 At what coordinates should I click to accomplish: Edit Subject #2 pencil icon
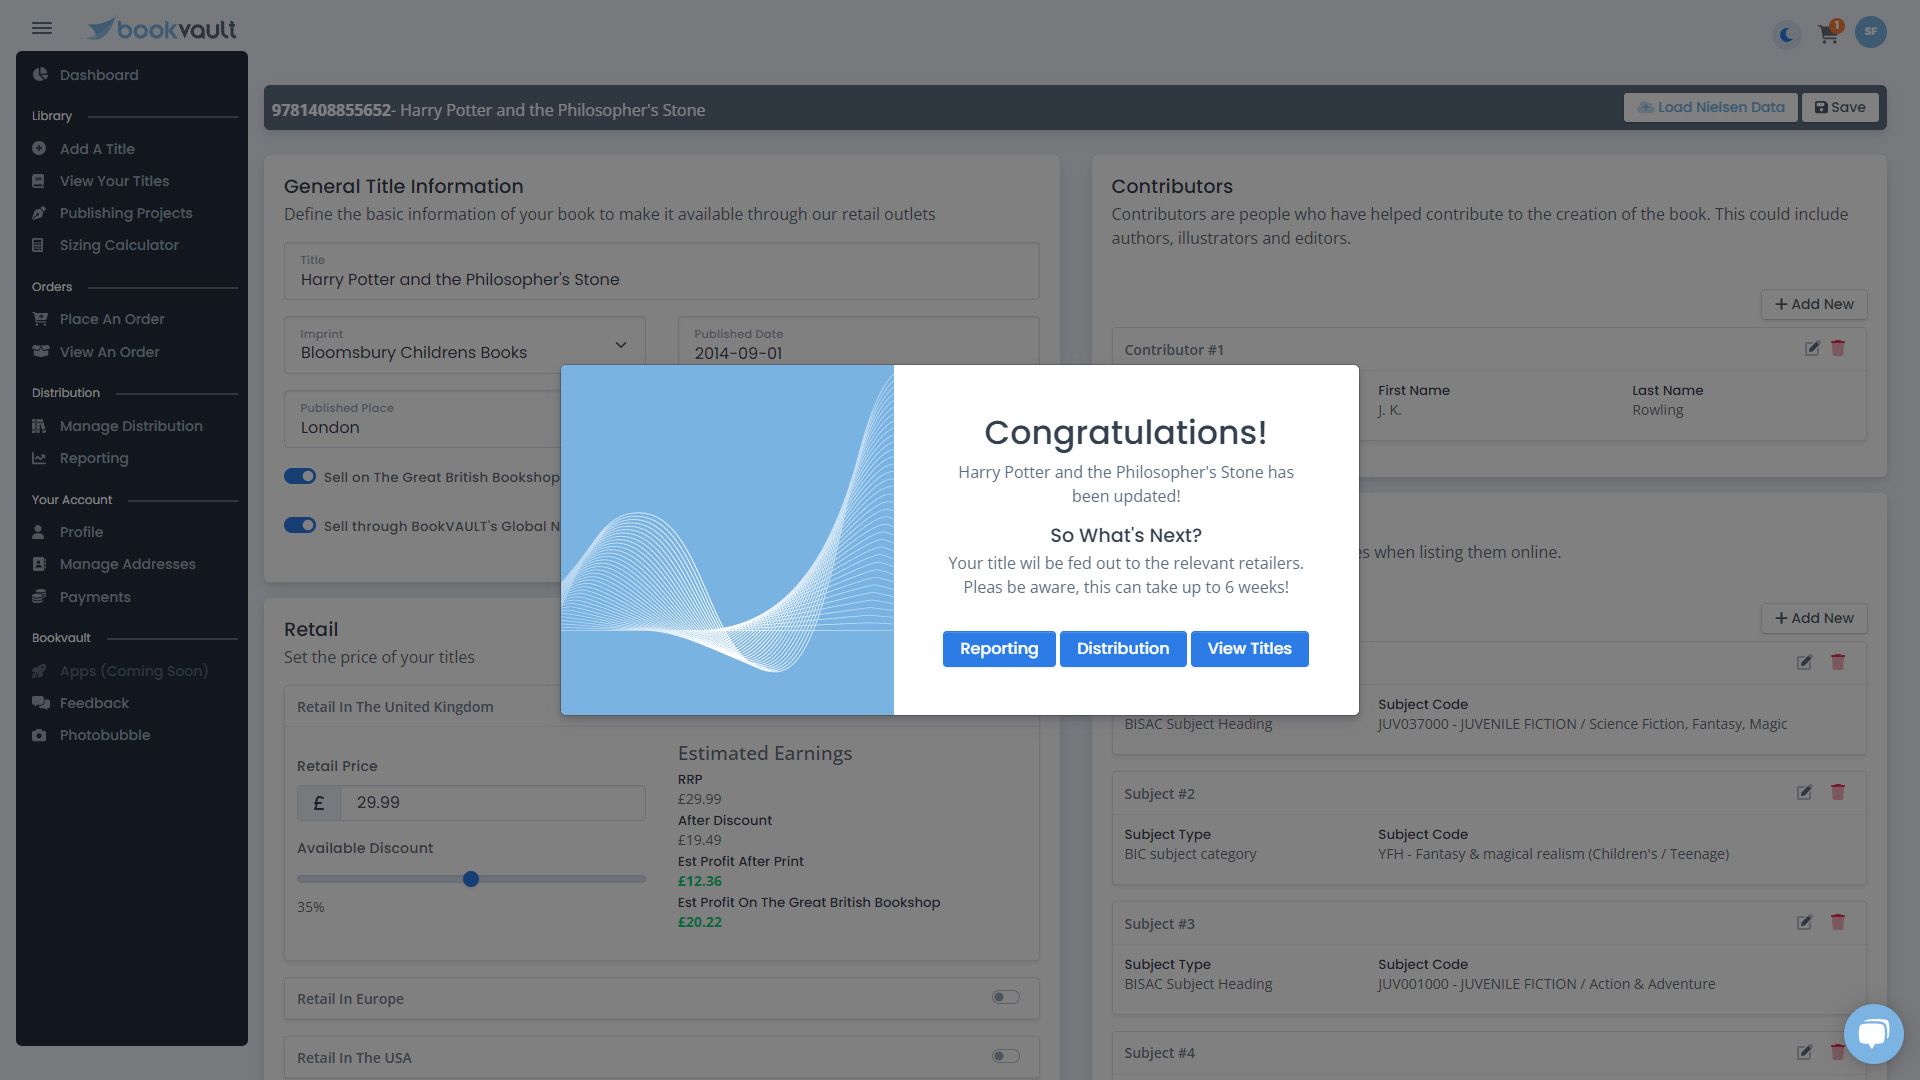point(1805,792)
